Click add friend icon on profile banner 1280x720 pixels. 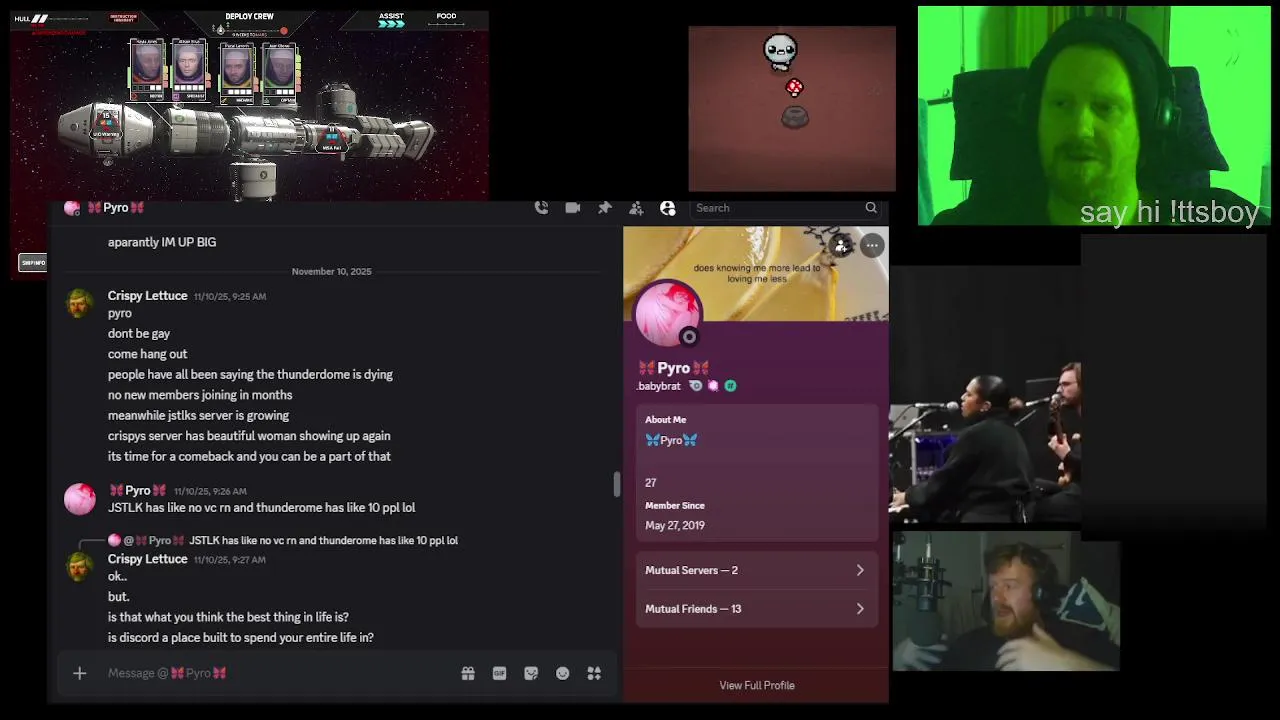point(842,245)
